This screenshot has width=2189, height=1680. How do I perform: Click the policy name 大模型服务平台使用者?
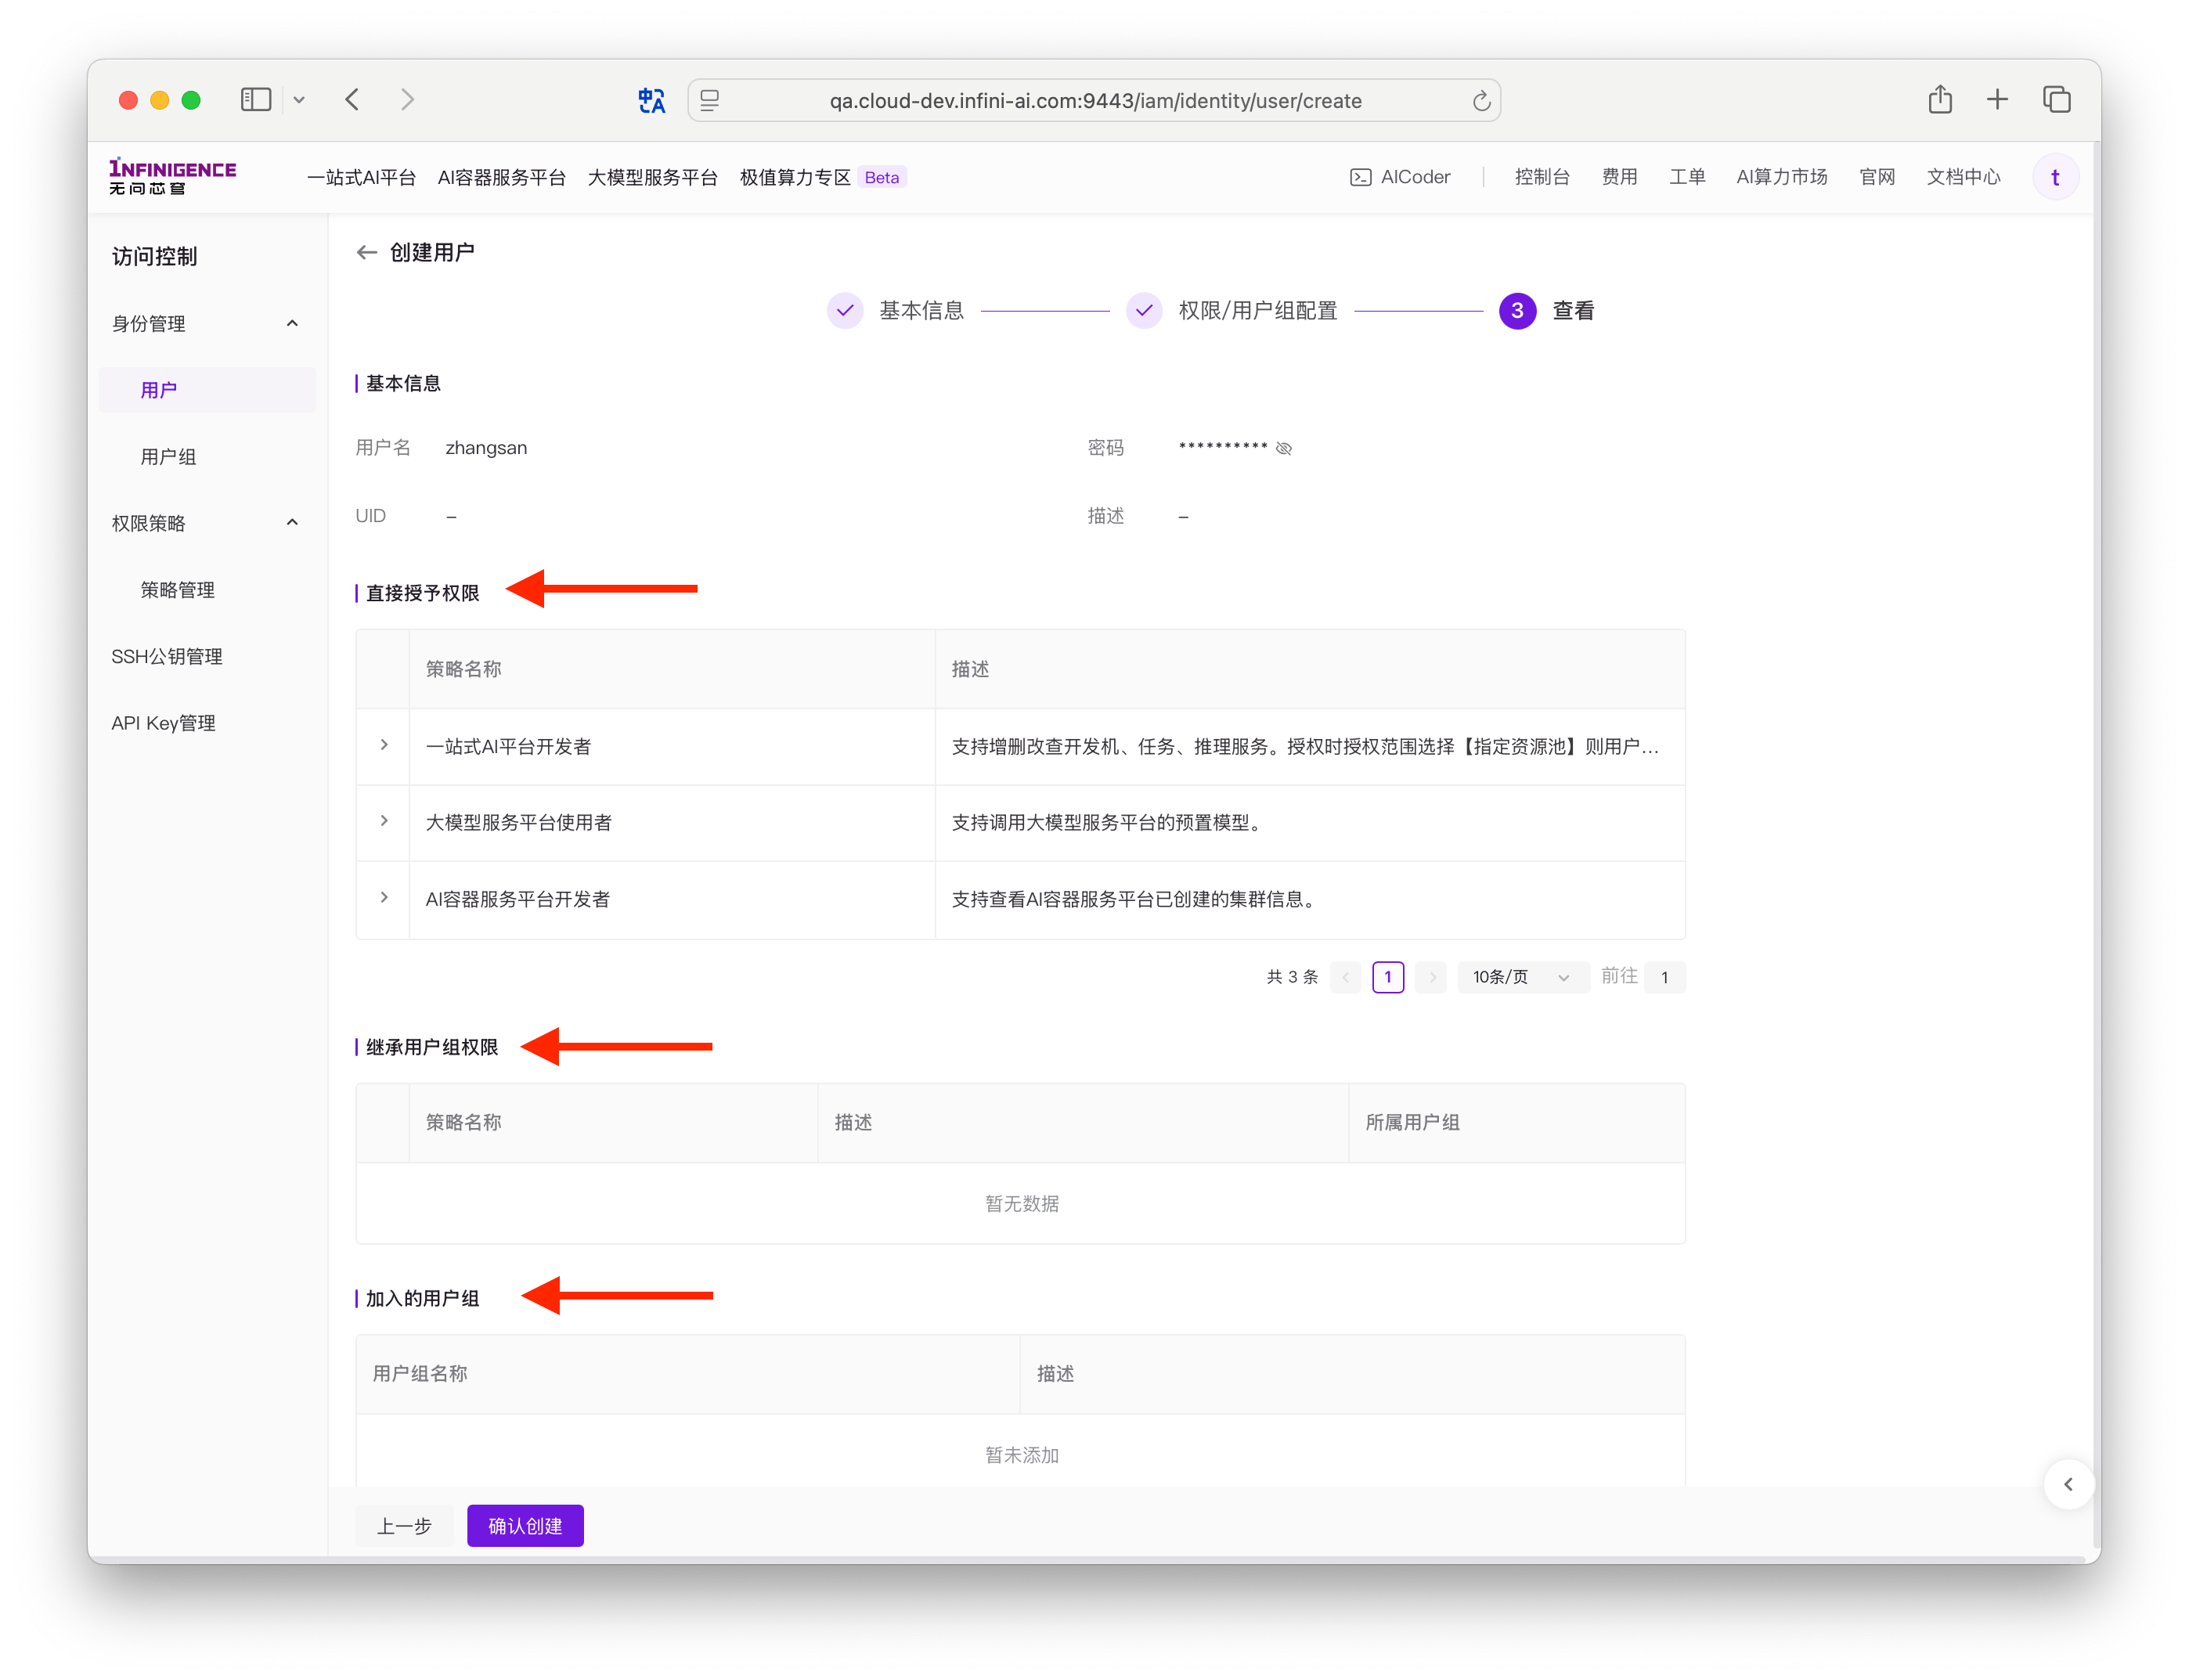tap(518, 823)
